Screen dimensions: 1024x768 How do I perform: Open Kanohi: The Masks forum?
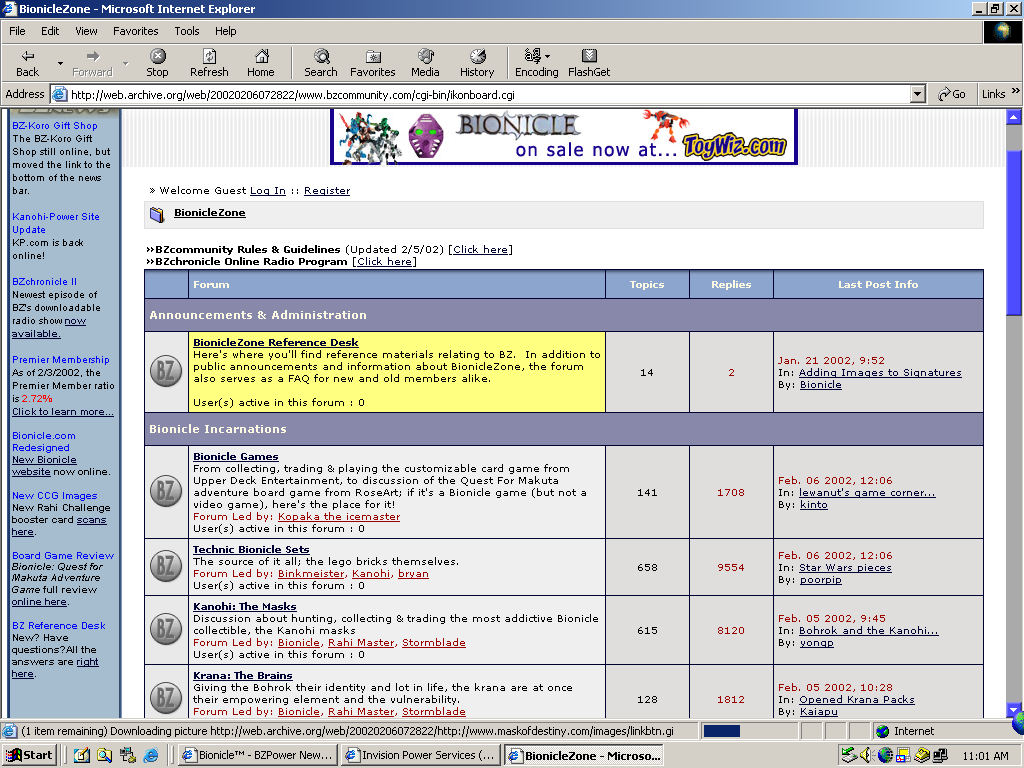[245, 607]
